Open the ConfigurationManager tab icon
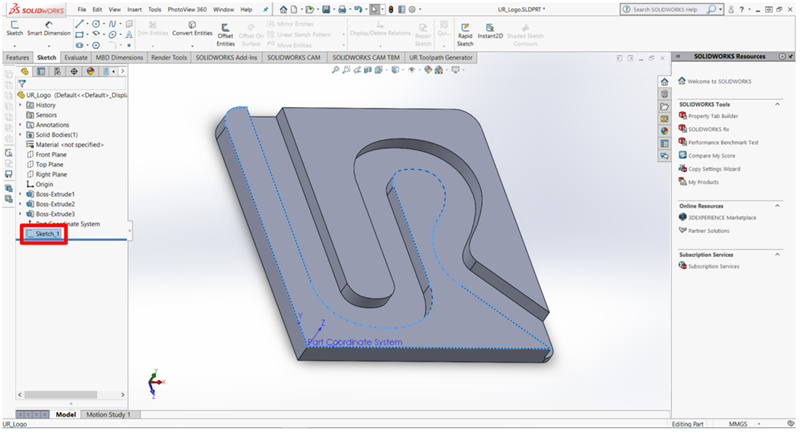 [x=57, y=71]
